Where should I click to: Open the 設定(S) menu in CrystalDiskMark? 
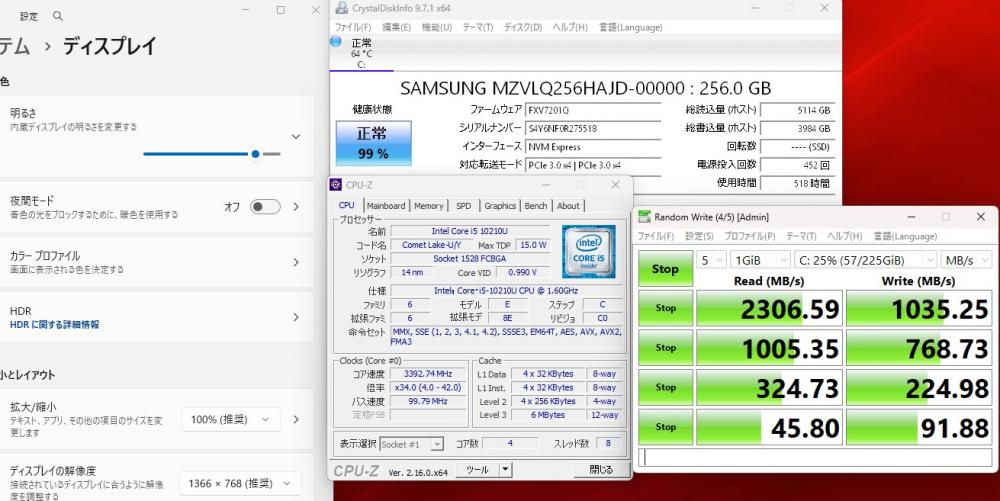699,236
